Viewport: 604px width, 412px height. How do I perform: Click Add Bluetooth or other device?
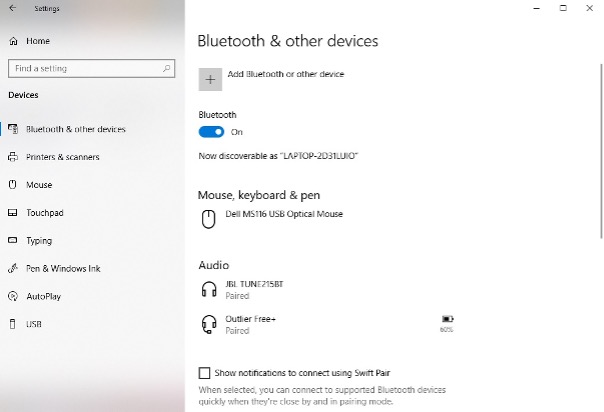[286, 74]
